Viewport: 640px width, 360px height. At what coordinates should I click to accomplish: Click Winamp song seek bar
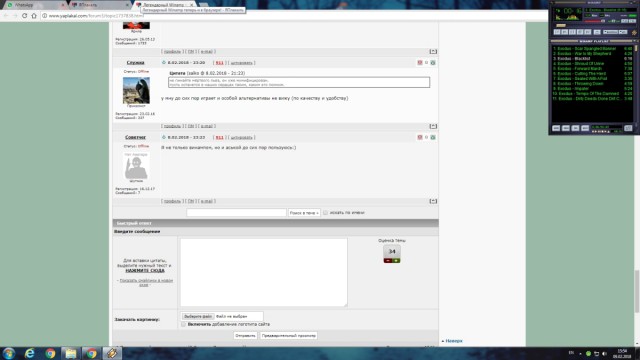(596, 25)
